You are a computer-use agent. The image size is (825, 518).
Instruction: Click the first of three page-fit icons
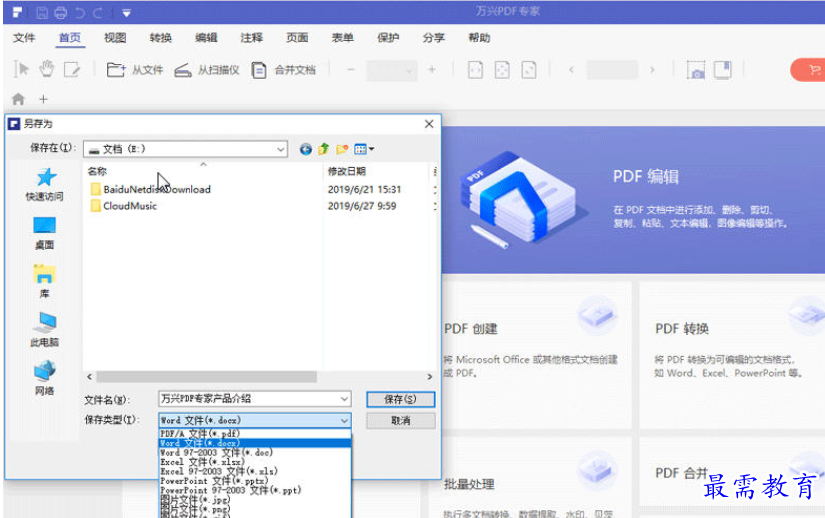(475, 69)
